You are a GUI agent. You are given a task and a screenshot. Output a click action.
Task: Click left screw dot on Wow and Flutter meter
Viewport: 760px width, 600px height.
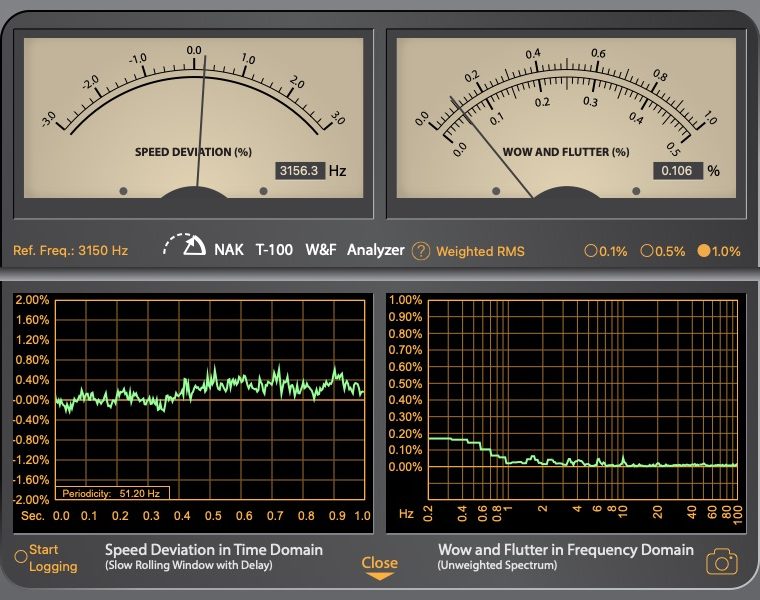coord(496,190)
